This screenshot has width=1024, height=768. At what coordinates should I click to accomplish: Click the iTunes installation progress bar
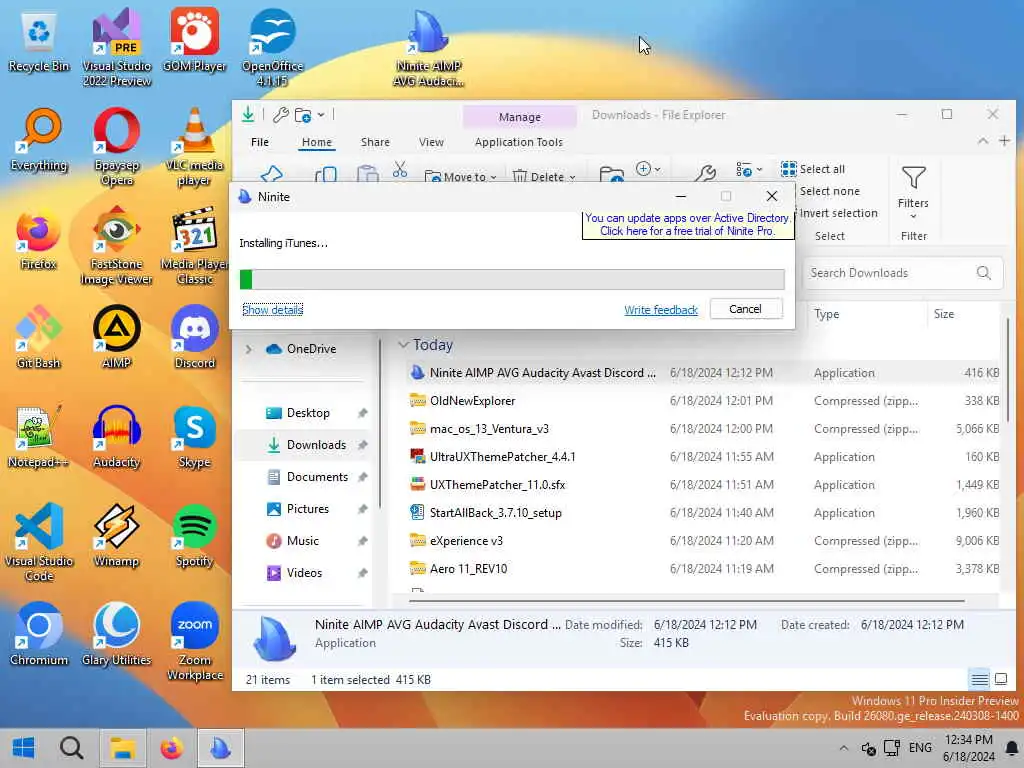[512, 279]
